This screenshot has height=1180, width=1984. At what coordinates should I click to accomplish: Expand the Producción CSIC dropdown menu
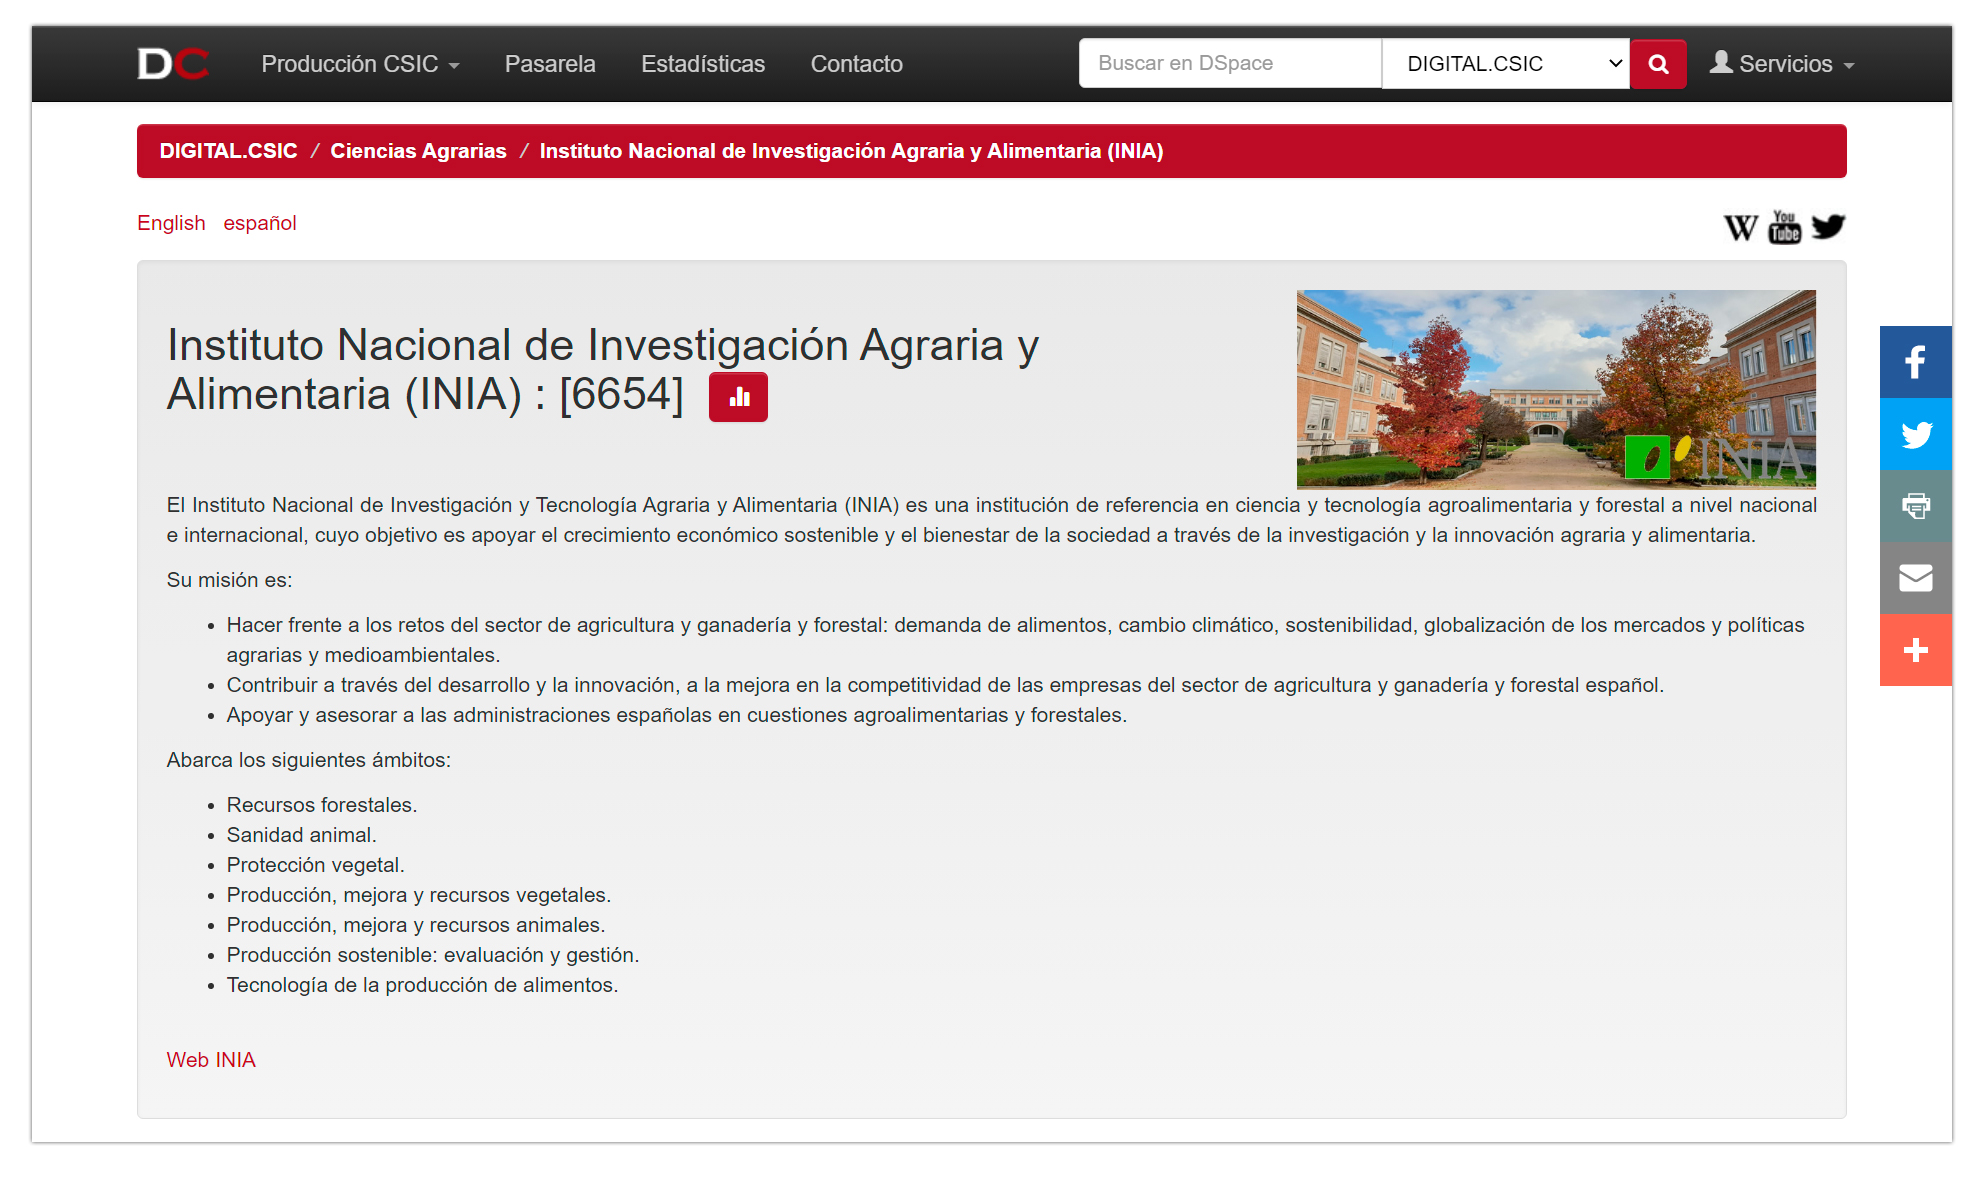pos(360,64)
